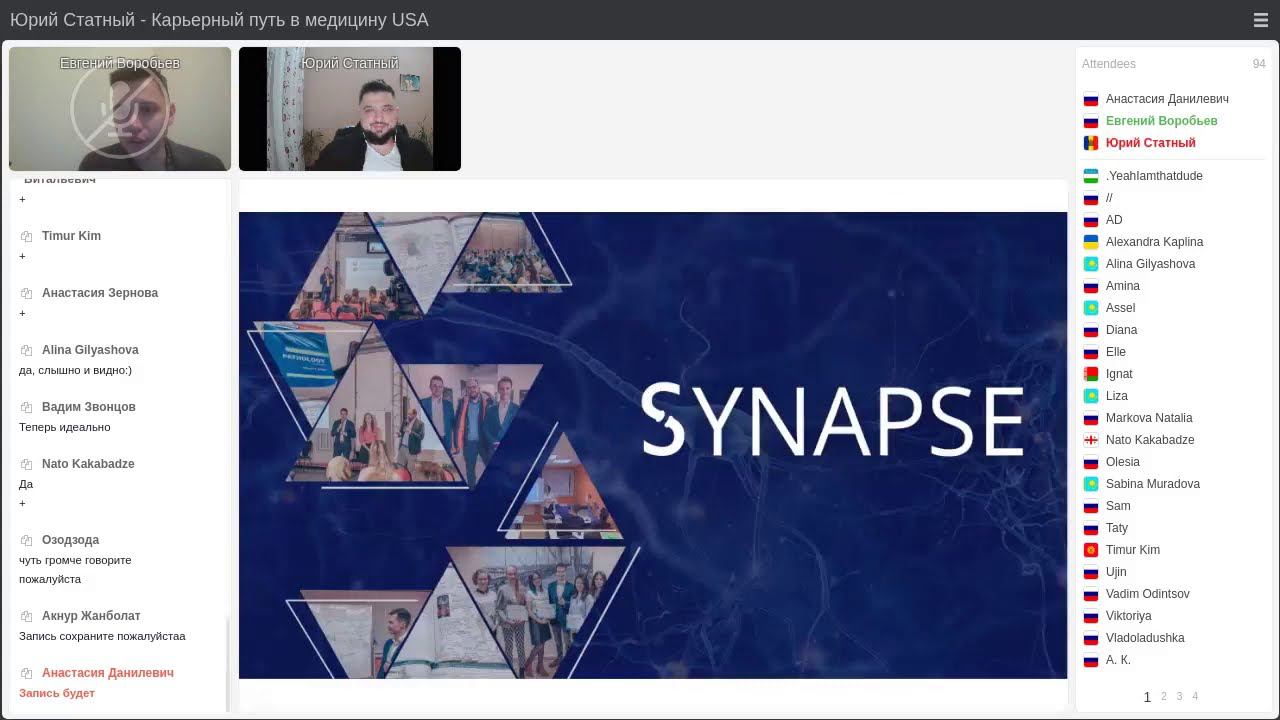1280x720 pixels.
Task: Select attendee Elle
Action: click(1116, 352)
